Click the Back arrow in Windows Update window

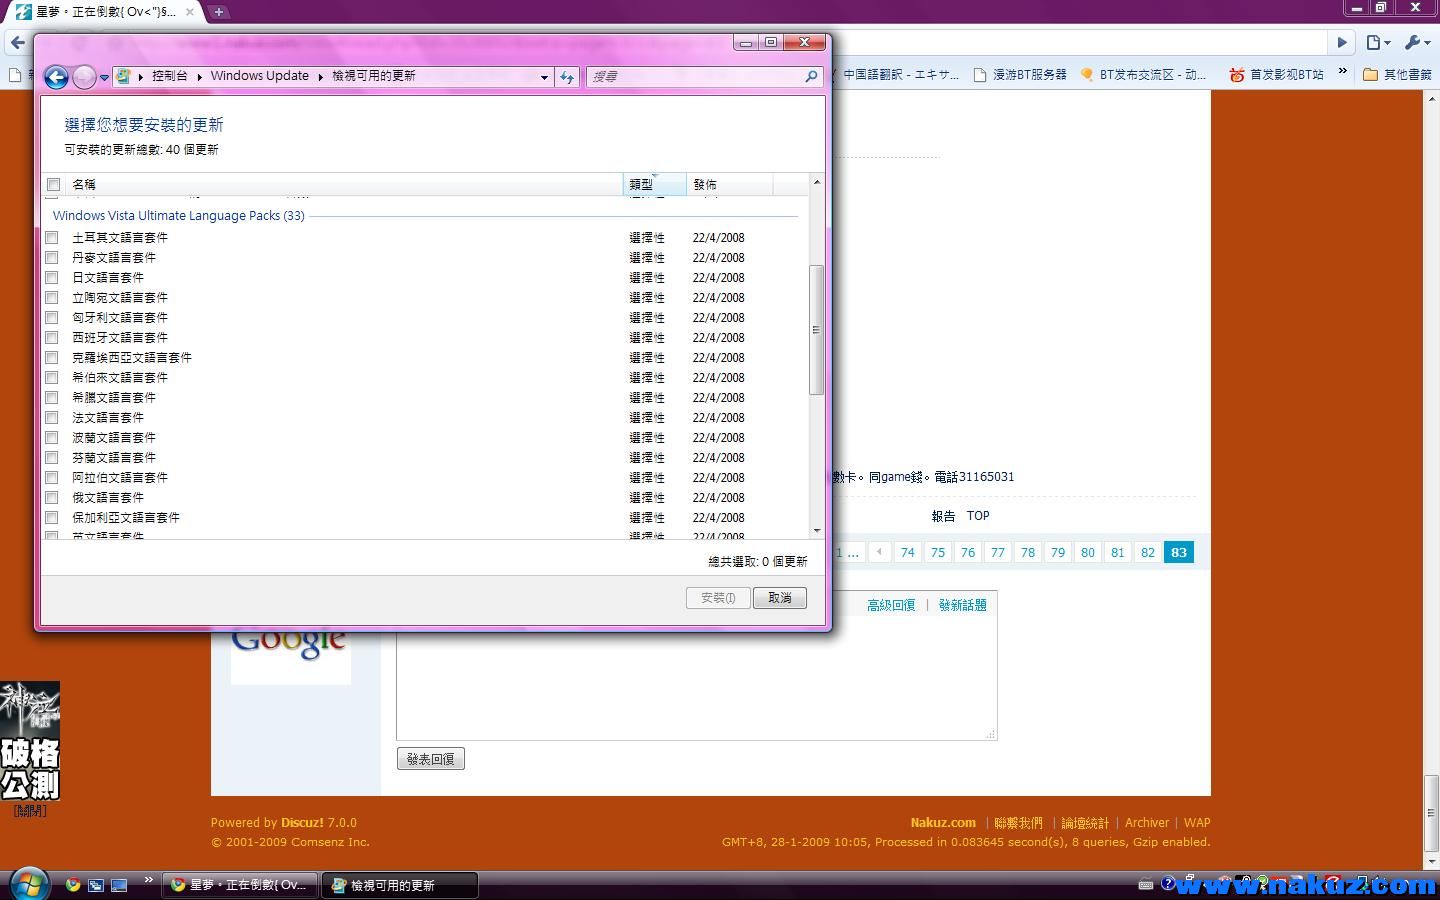point(57,77)
